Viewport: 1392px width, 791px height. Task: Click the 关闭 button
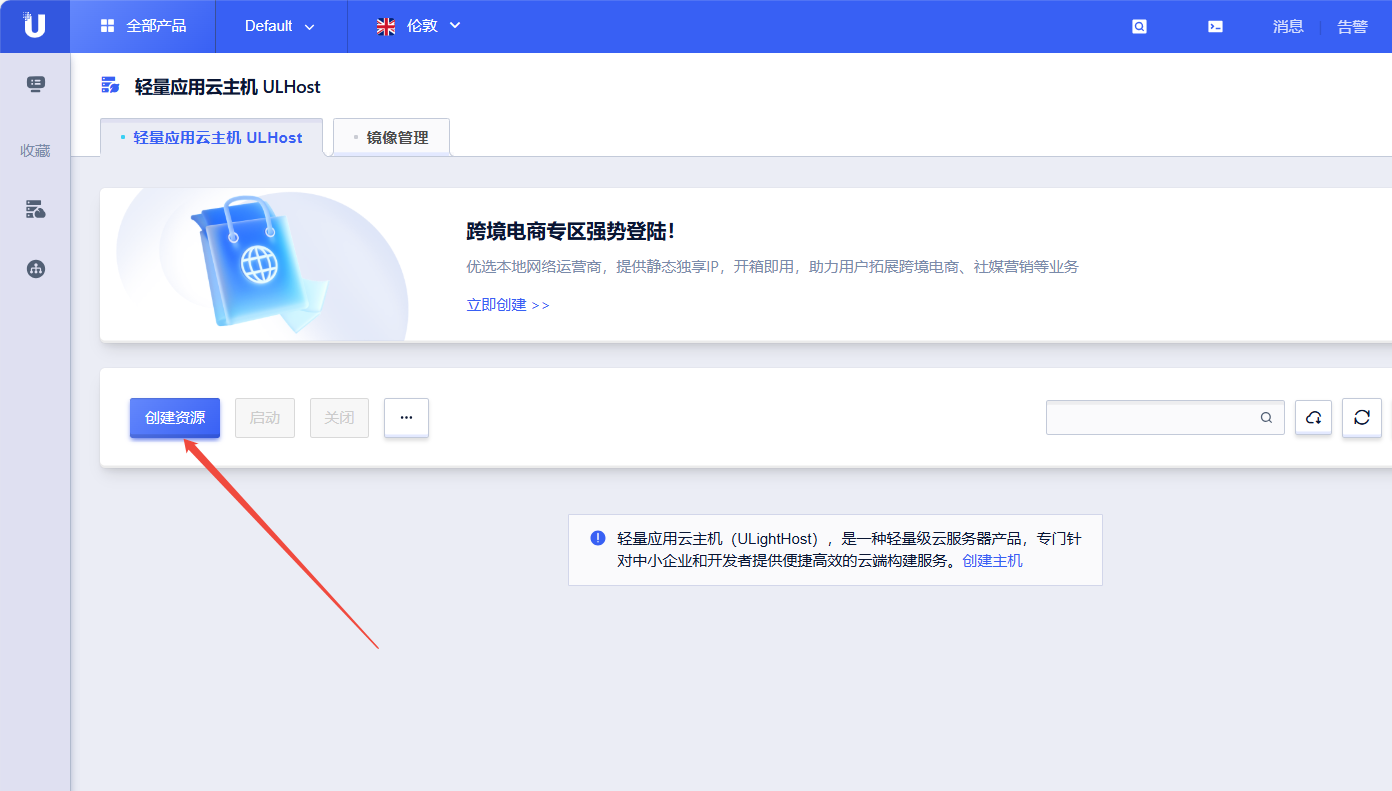339,418
